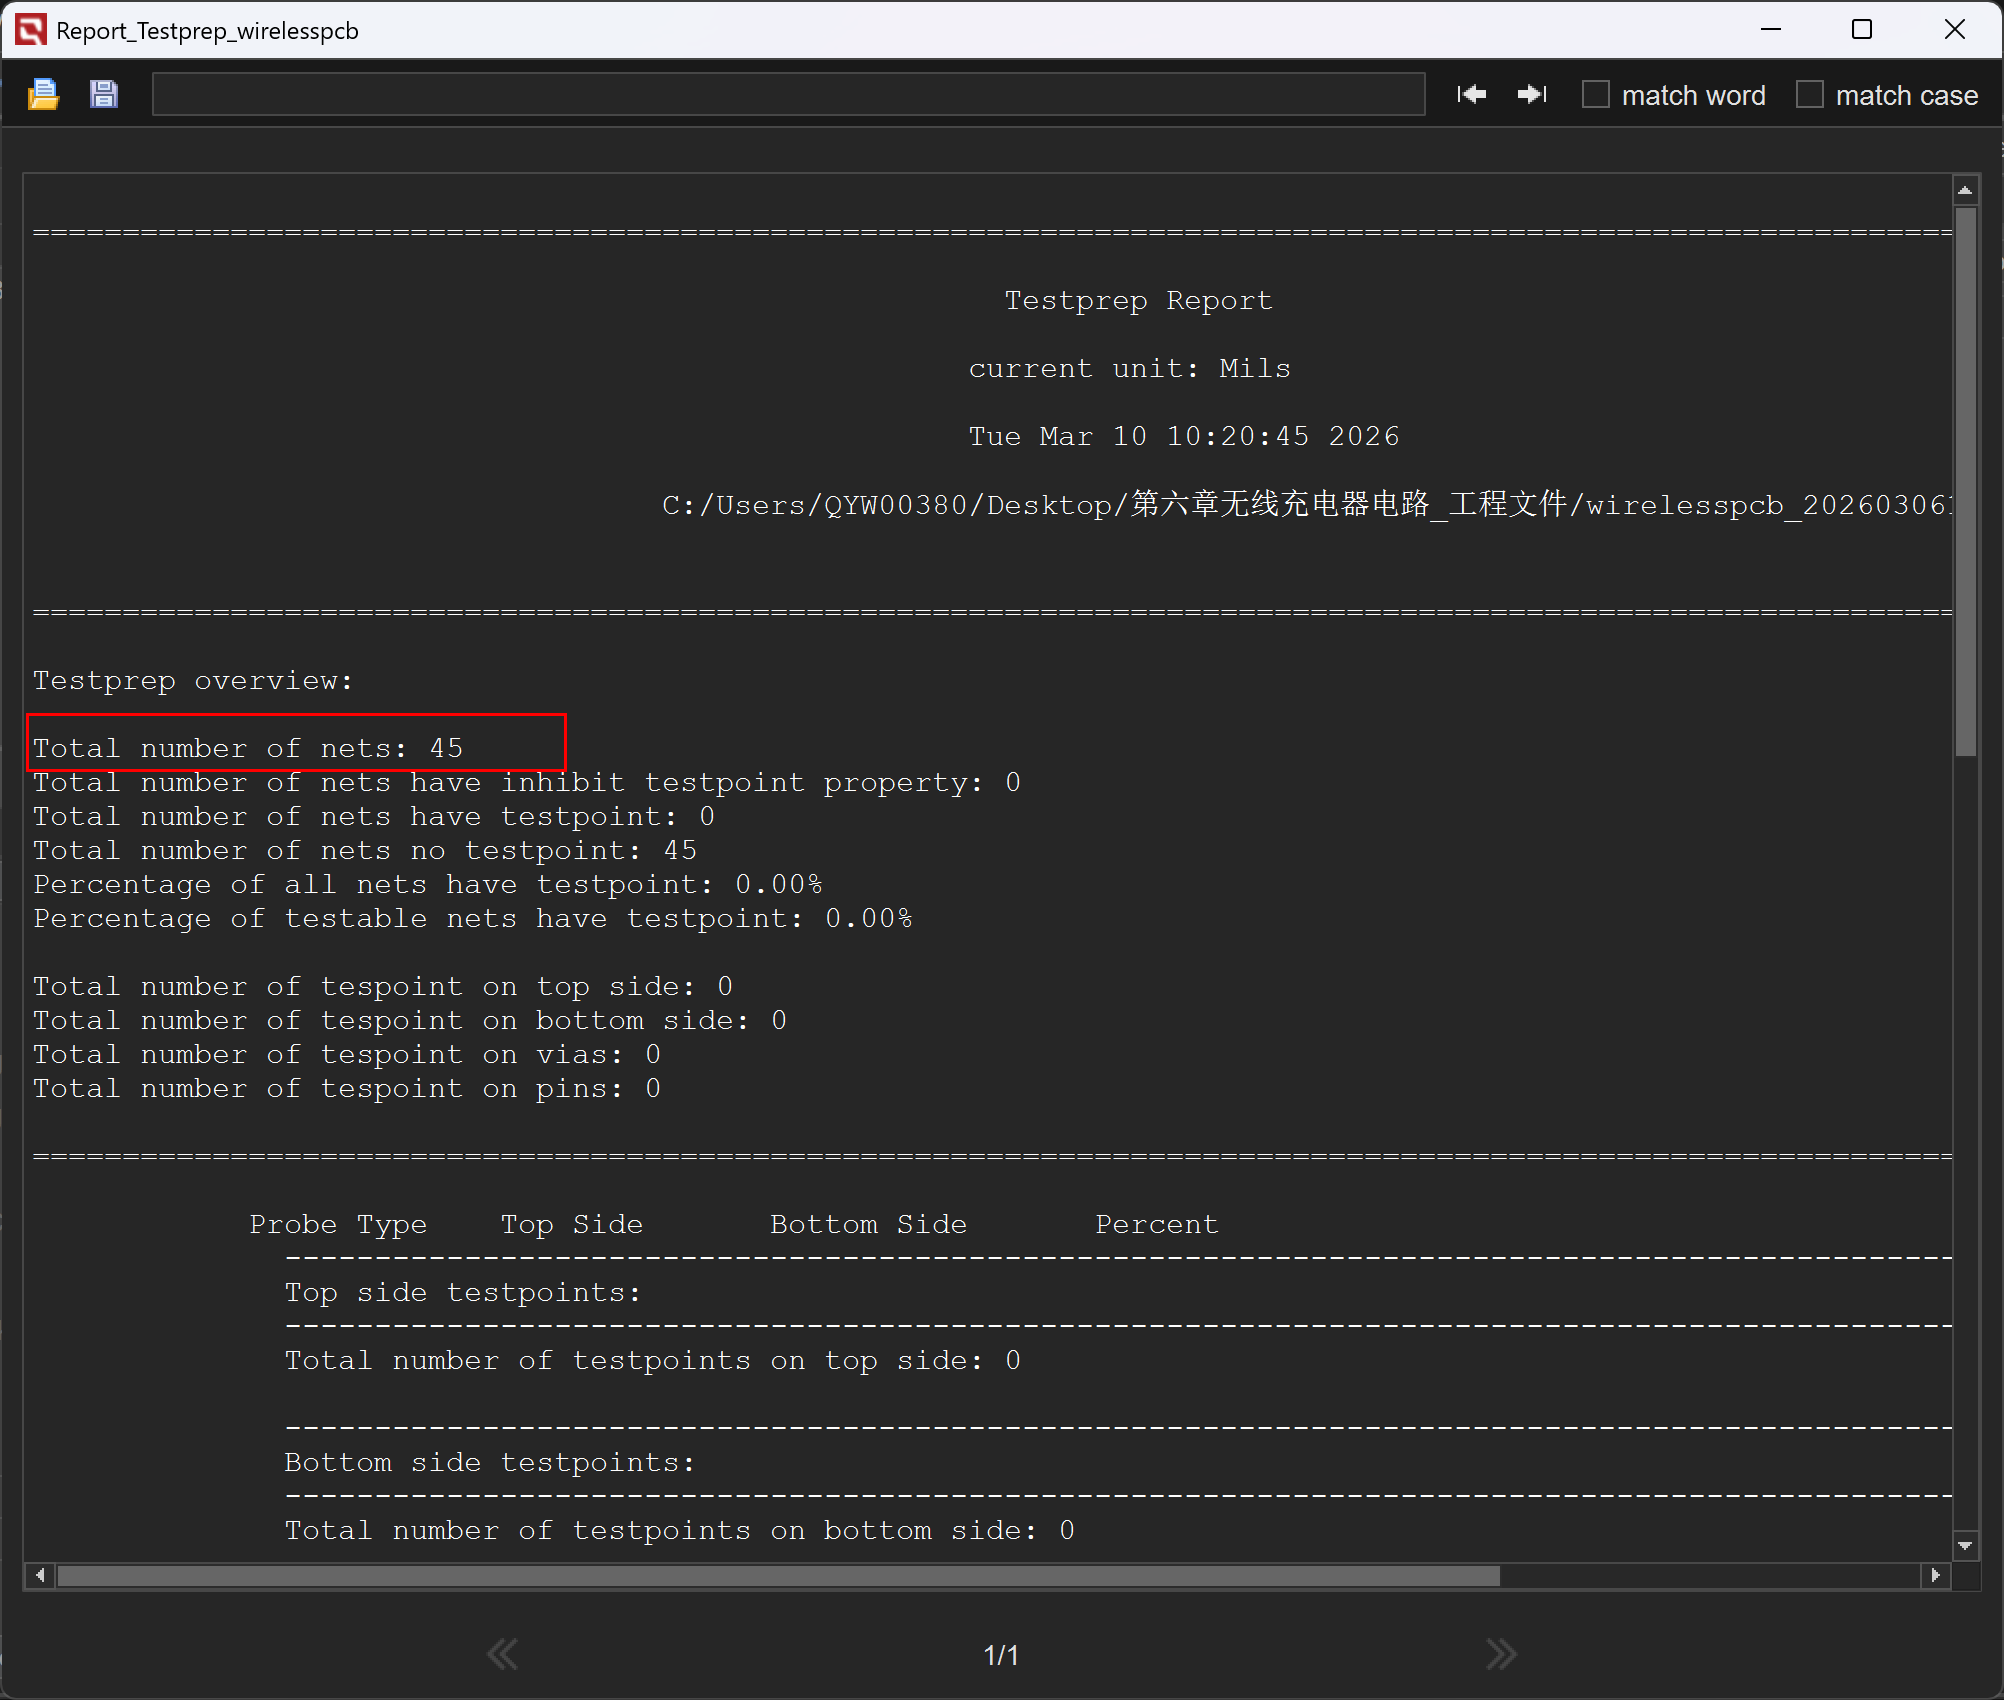The image size is (2004, 1700).
Task: Jump to previous search match arrow
Action: [1472, 95]
